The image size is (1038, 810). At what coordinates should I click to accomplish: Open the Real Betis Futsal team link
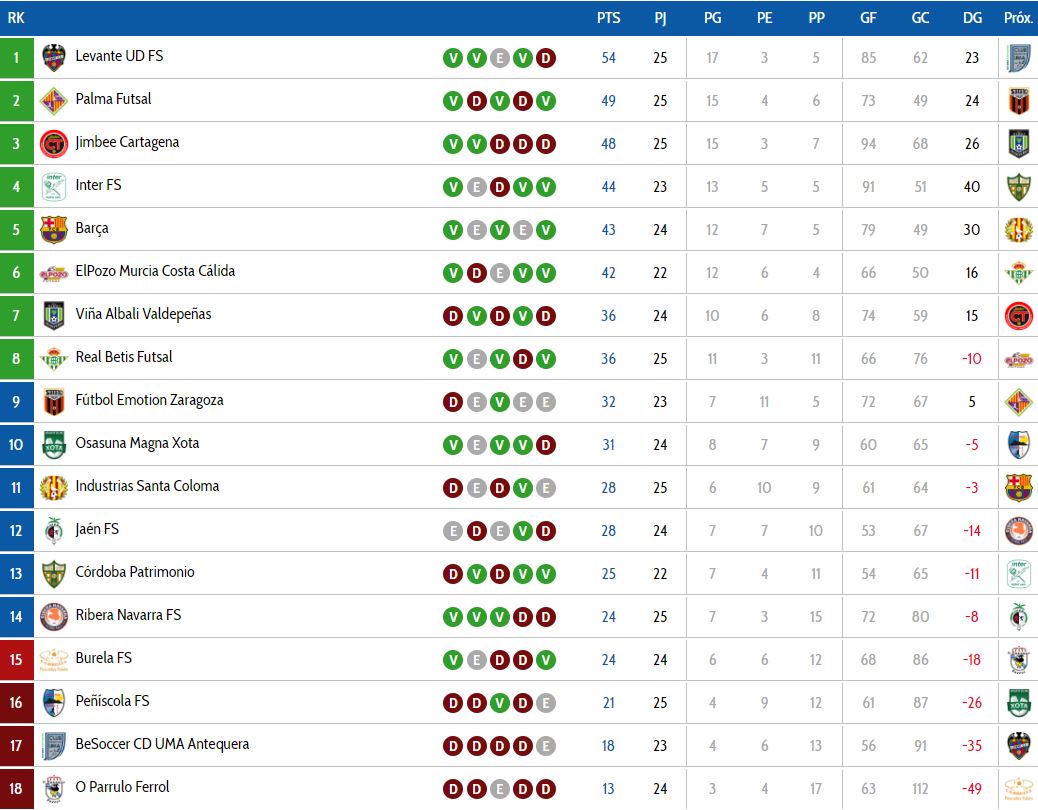pos(124,357)
